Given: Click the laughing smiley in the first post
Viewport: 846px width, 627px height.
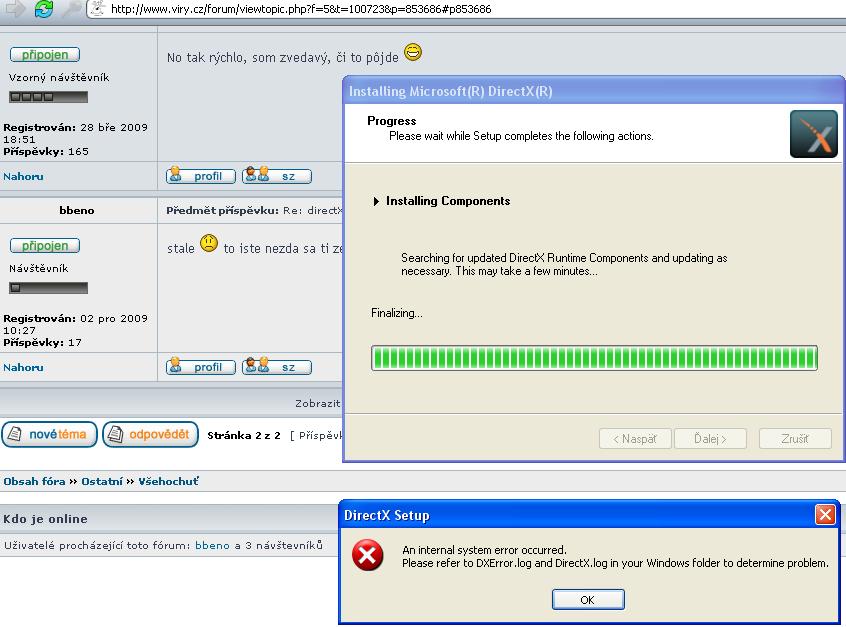Looking at the screenshot, I should click(x=413, y=53).
